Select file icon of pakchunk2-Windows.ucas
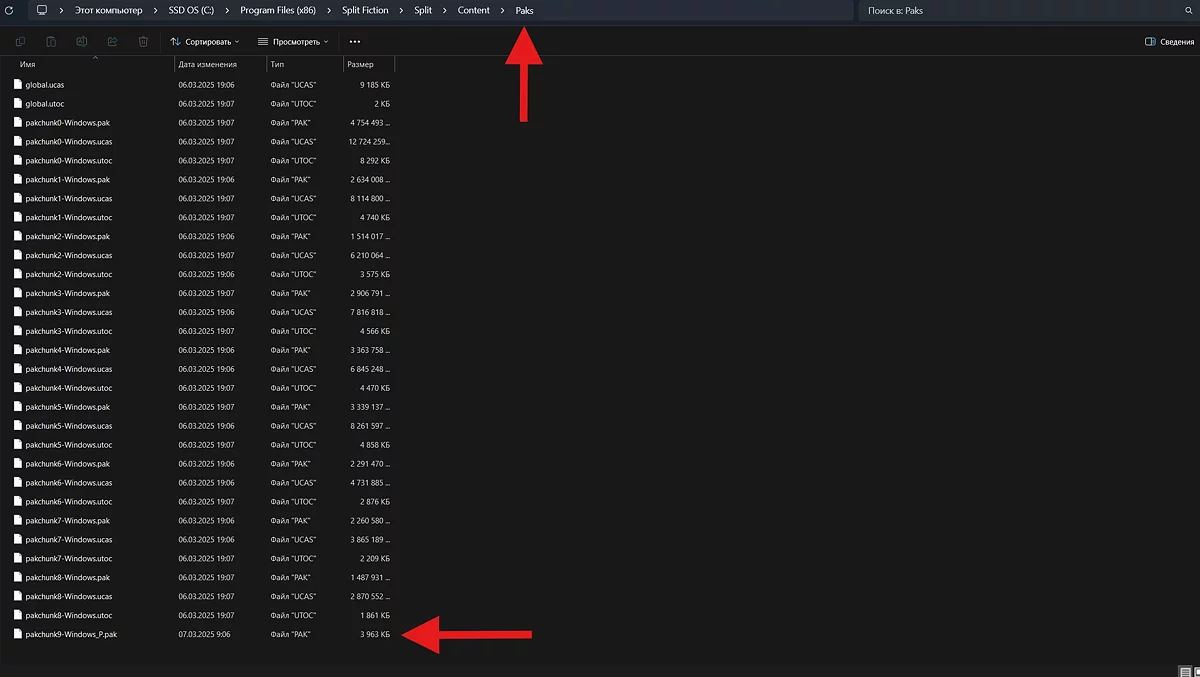The width and height of the screenshot is (1200, 677). coord(17,255)
